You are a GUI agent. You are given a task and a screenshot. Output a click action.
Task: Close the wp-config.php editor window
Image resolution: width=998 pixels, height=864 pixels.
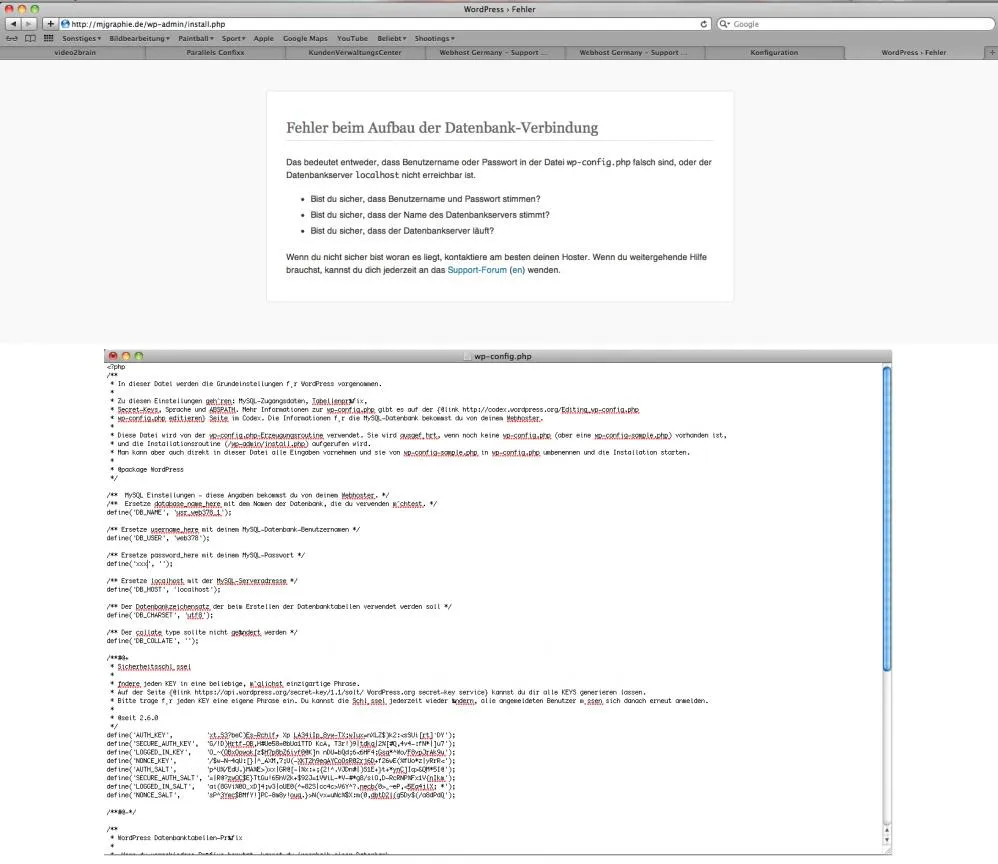113,356
